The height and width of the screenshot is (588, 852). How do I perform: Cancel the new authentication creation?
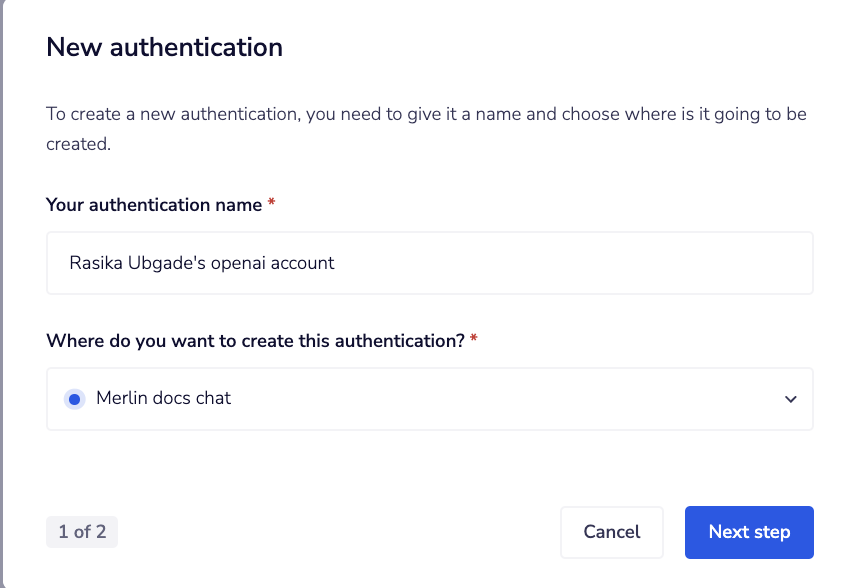(x=611, y=532)
